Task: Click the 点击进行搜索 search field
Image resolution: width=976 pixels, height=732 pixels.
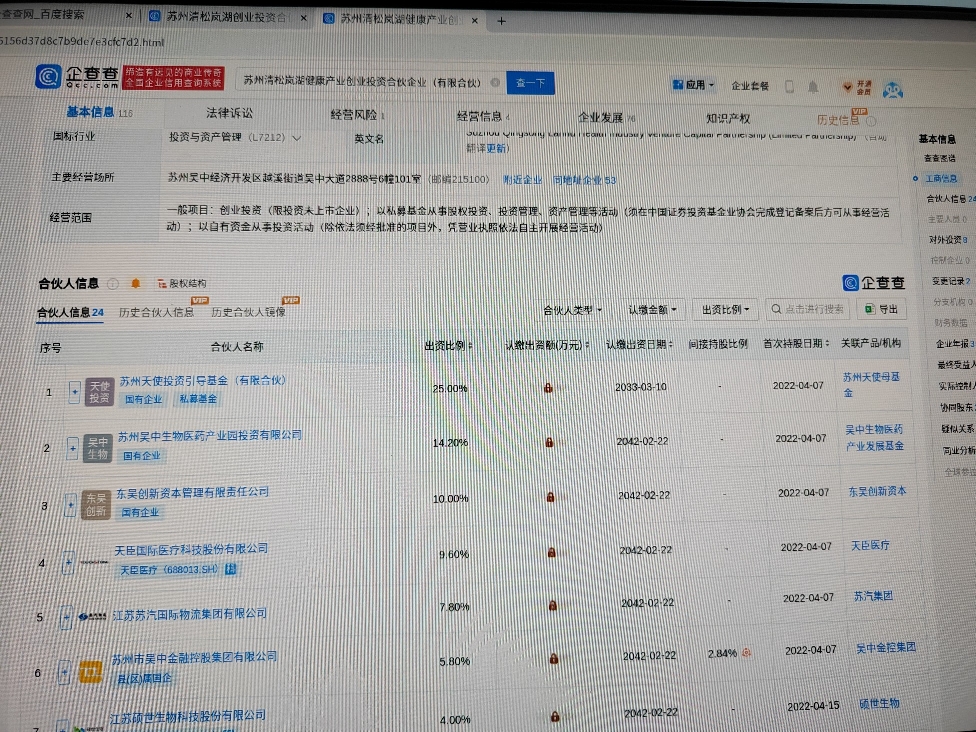Action: point(807,309)
